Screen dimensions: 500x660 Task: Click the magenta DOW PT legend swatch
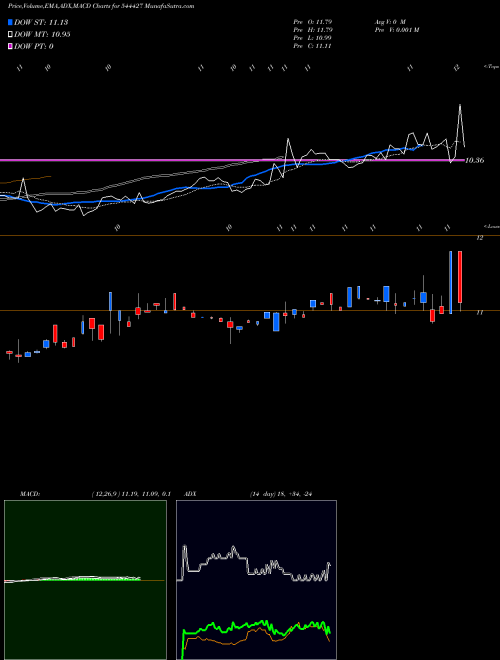point(10,46)
